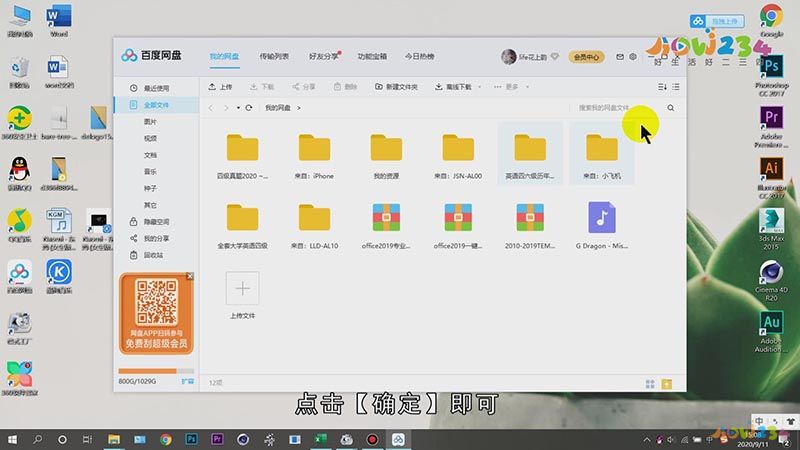This screenshot has height=450, width=800.
Task: Select the 英语四六级历年 folder
Action: [x=530, y=156]
